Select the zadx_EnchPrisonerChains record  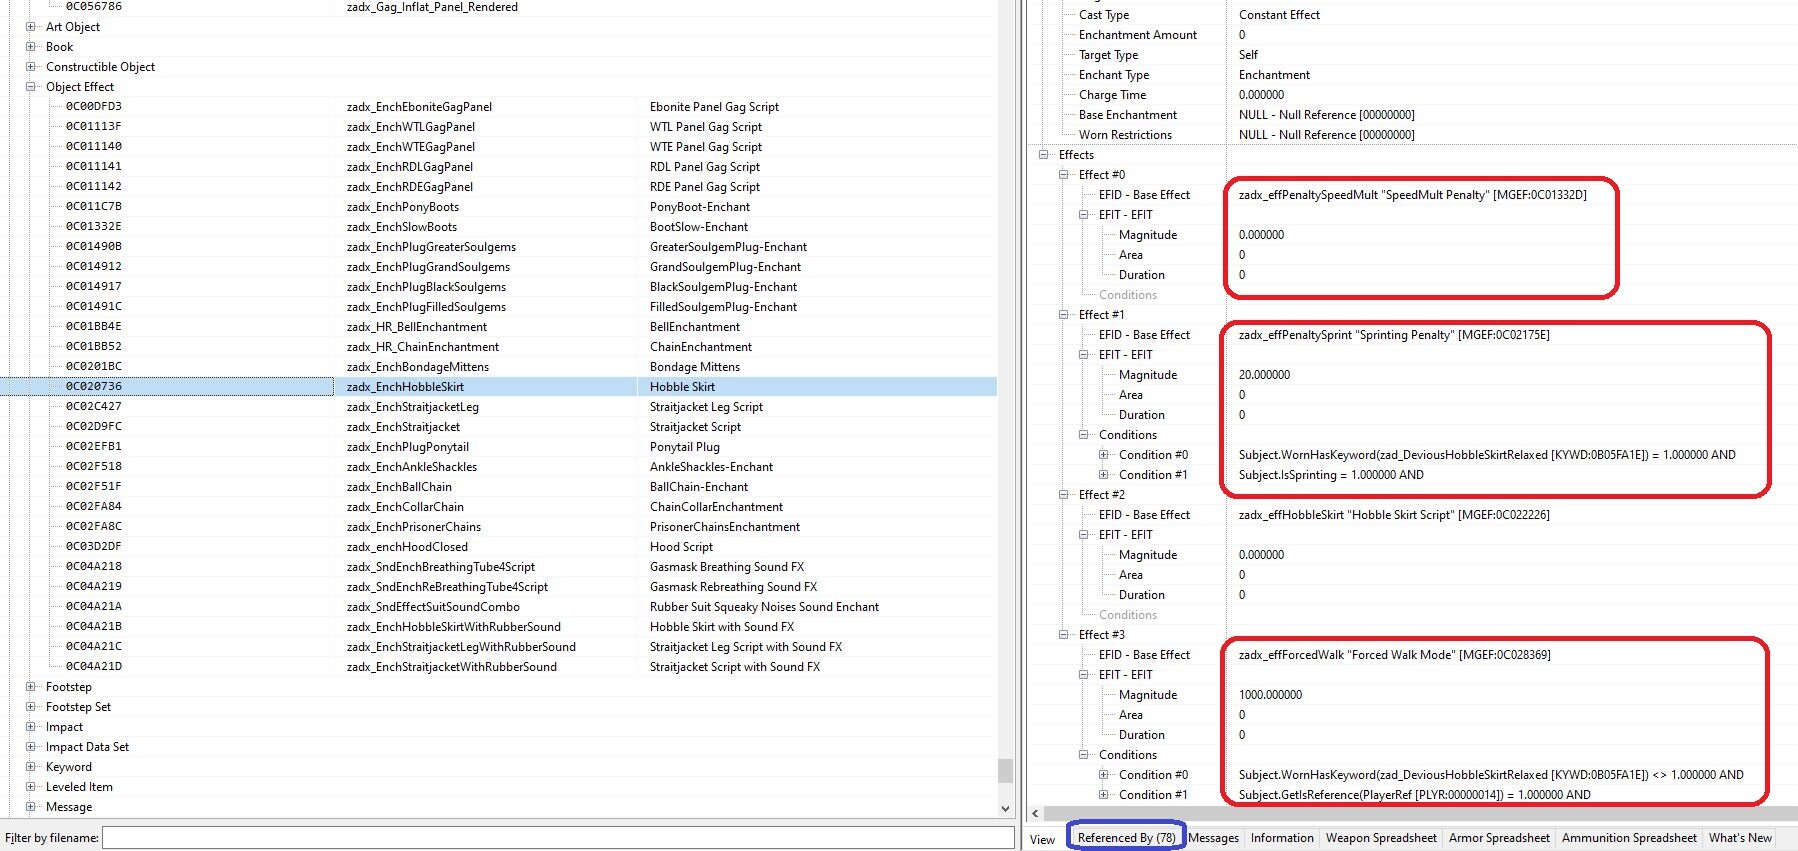pos(498,527)
